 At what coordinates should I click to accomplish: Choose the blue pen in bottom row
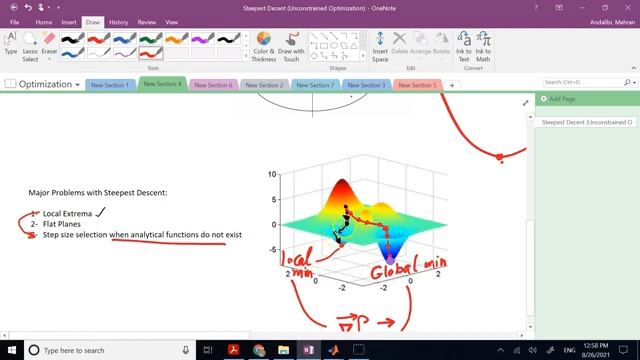[72, 53]
